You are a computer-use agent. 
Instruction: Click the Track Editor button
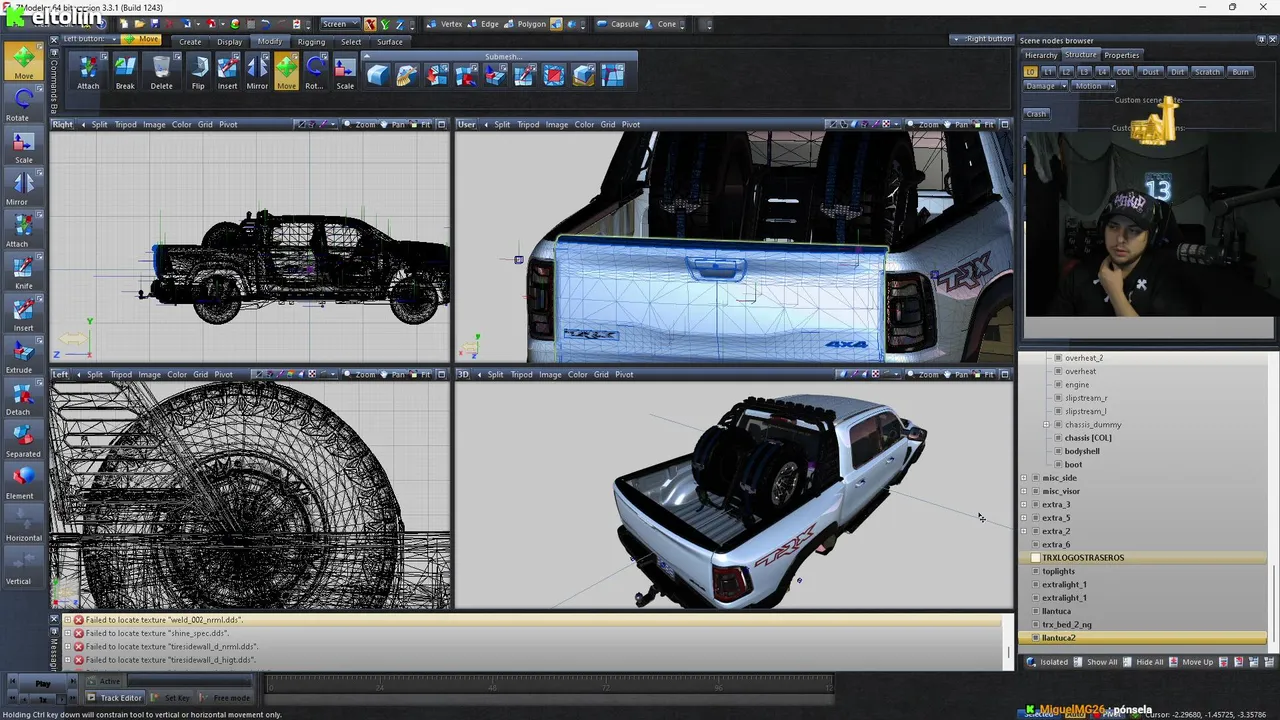coord(114,698)
